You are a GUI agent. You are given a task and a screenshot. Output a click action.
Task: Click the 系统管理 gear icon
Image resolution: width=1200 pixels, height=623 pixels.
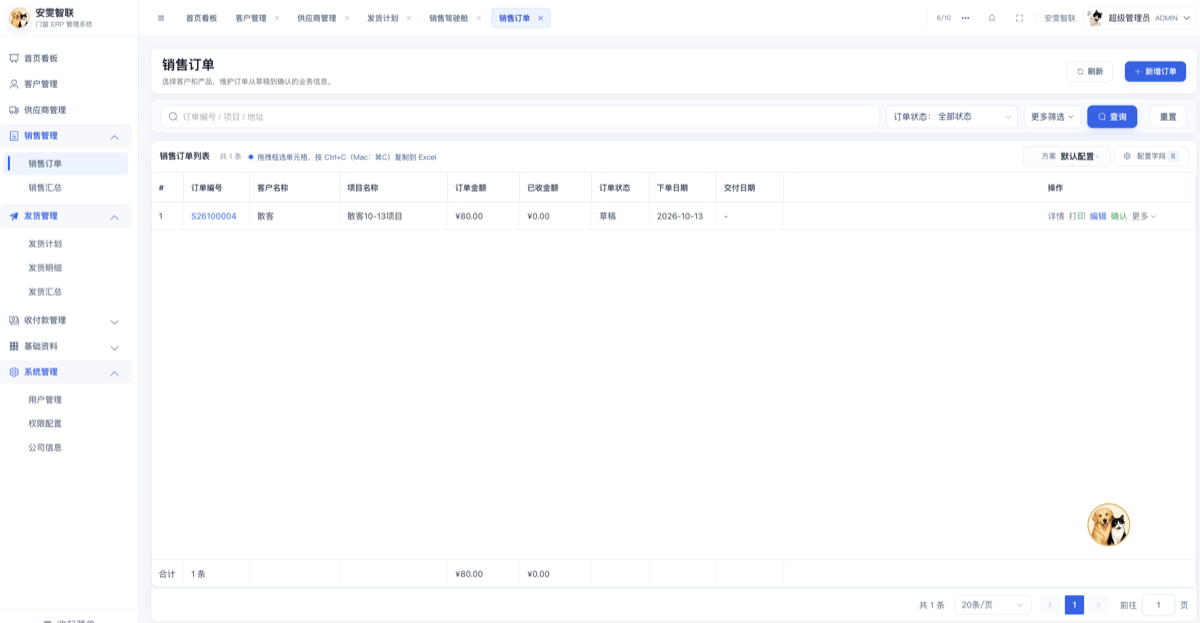click(x=14, y=372)
